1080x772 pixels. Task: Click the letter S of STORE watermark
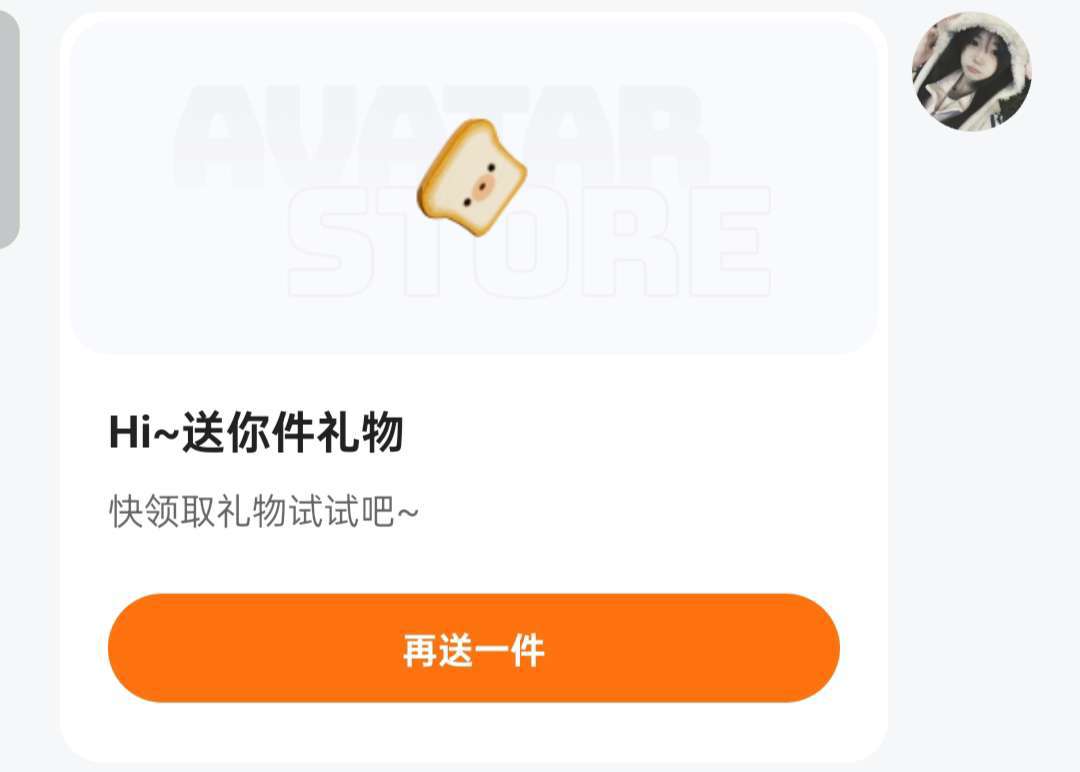coord(329,241)
